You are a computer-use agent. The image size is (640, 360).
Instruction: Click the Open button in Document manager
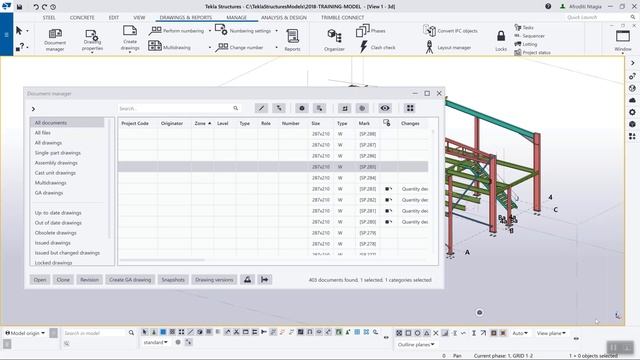click(40, 280)
